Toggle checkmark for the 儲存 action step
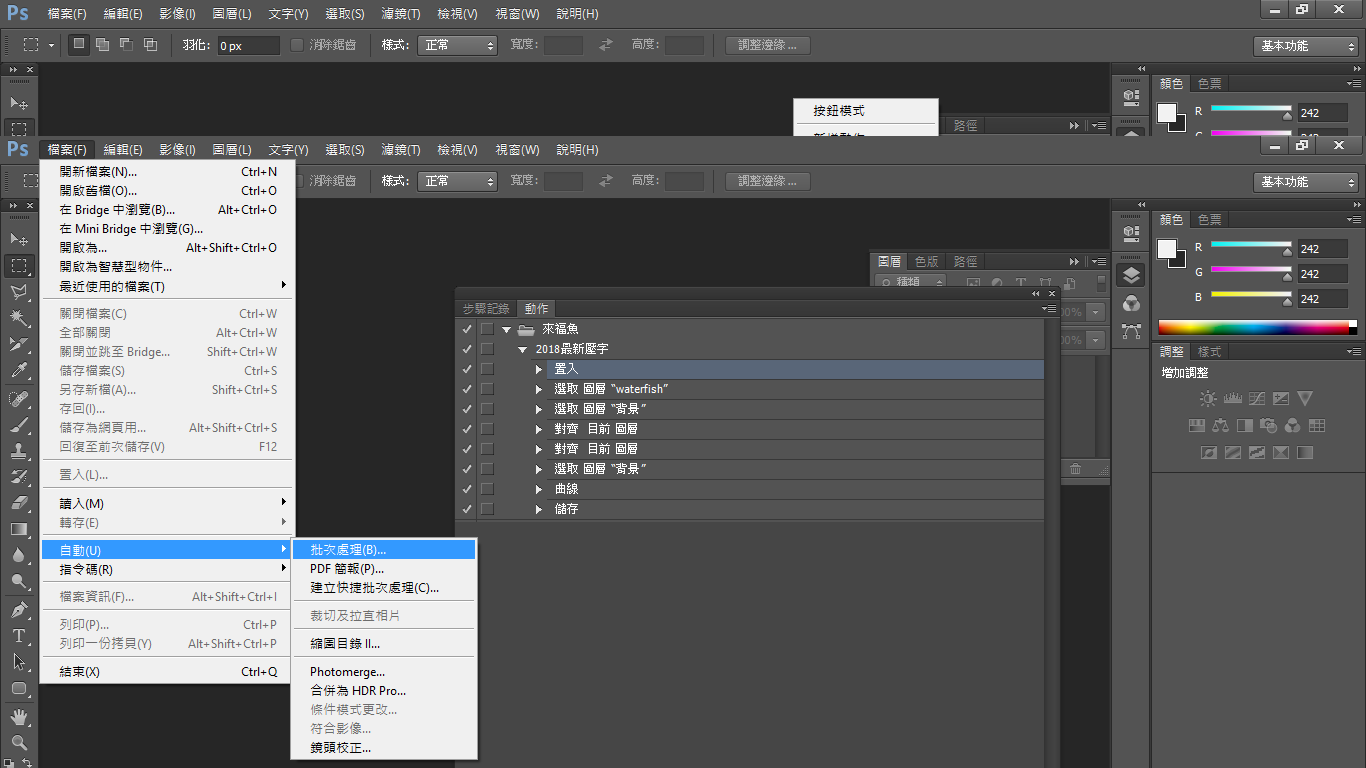The image size is (1366, 768). coord(466,509)
